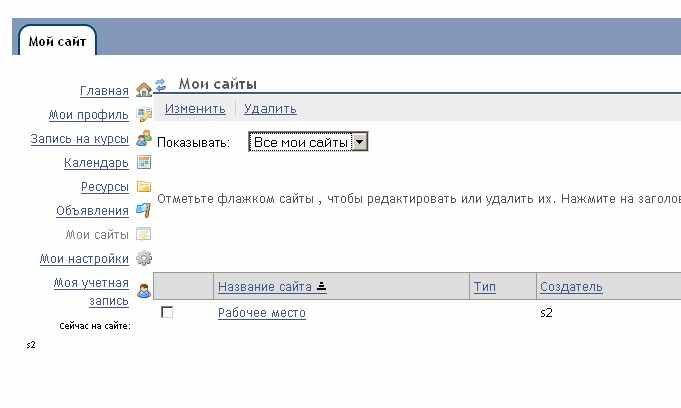Sort by Название сайта column header
Image resolution: width=681 pixels, height=408 pixels.
[x=265, y=287]
